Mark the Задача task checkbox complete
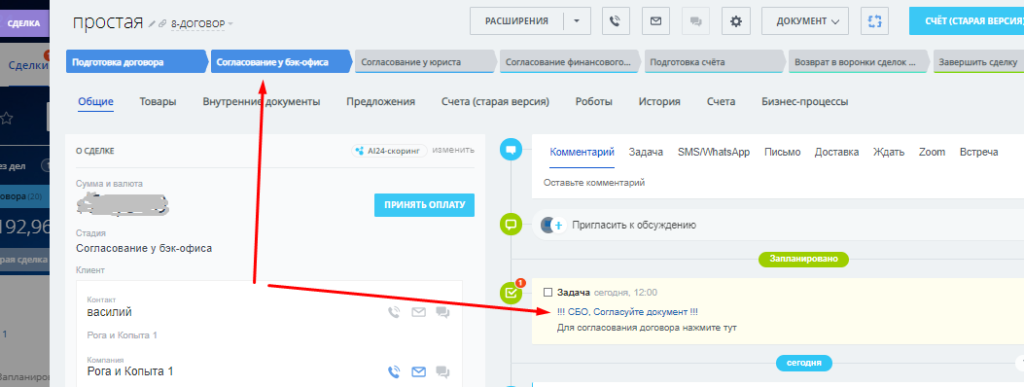This screenshot has height=387, width=1024. pos(548,292)
